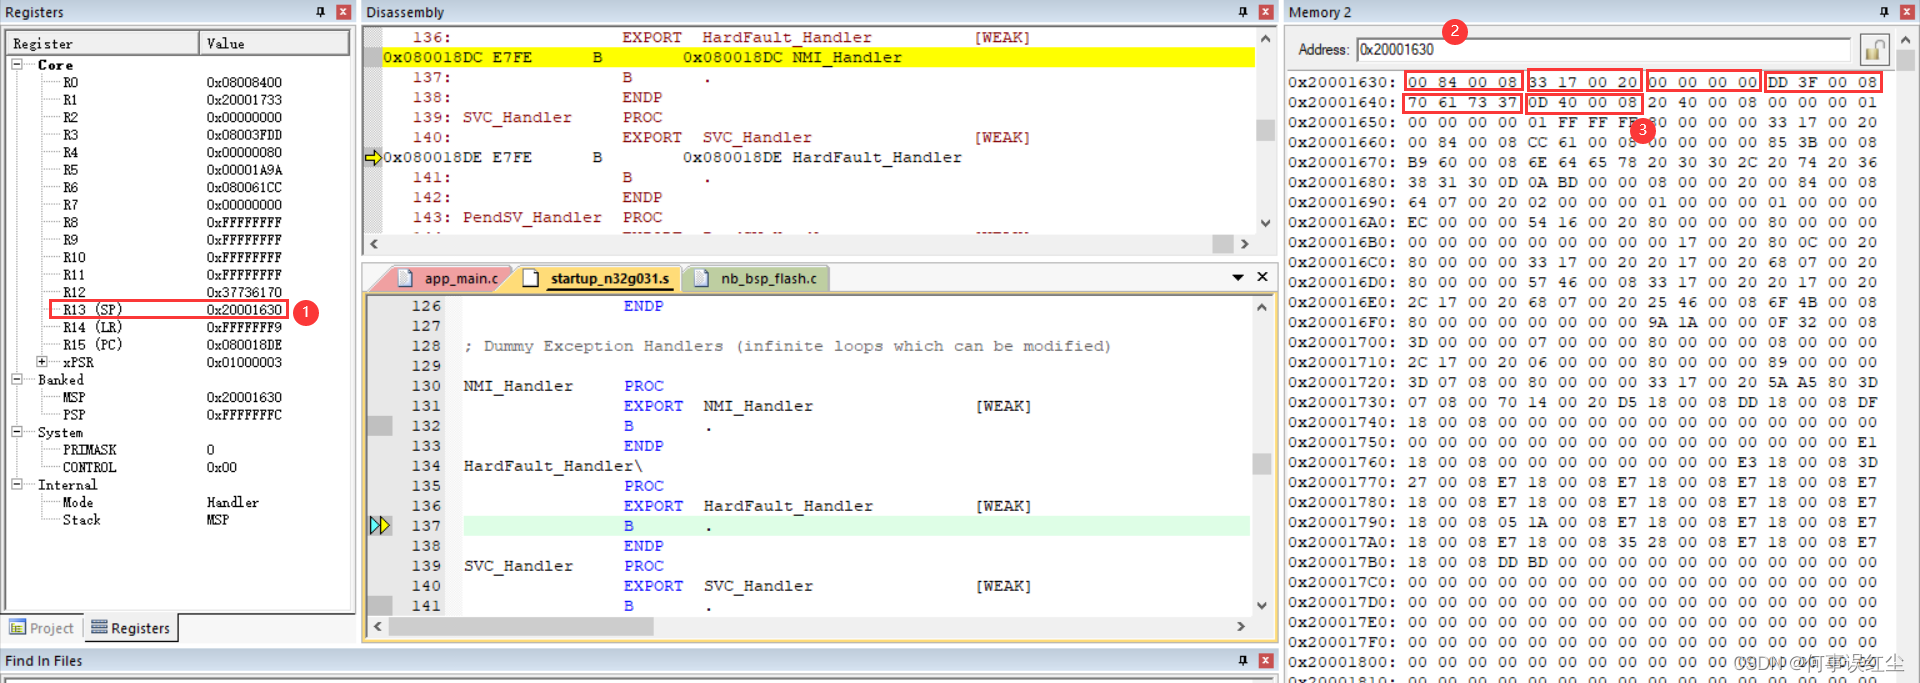The height and width of the screenshot is (683, 1920).
Task: Click the Register column header
Action: click(x=103, y=43)
